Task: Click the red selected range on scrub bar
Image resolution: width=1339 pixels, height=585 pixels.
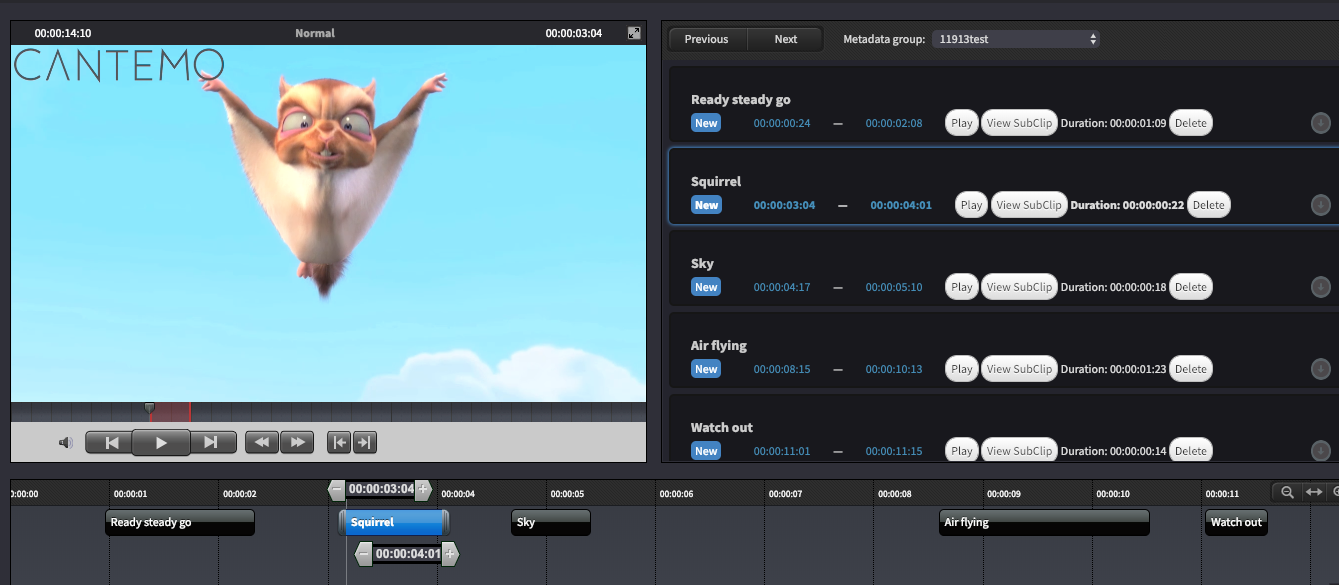Action: (x=170, y=412)
